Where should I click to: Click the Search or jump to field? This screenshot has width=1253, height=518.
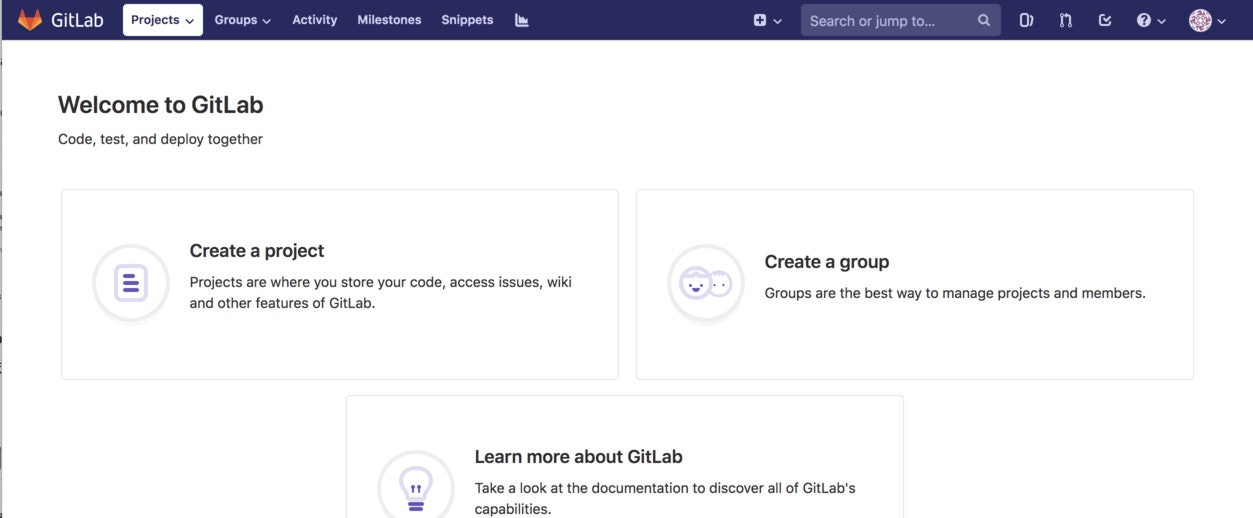click(901, 20)
